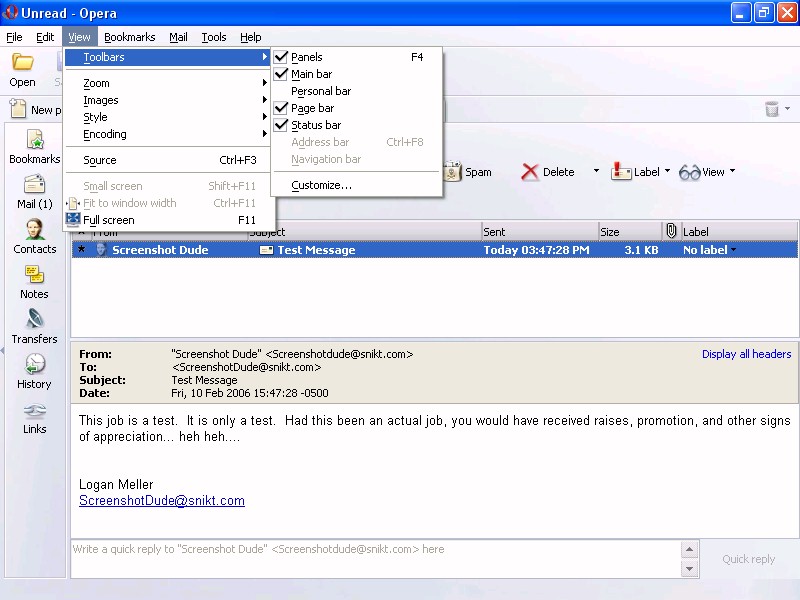Uncheck the Main bar option

pos(281,74)
